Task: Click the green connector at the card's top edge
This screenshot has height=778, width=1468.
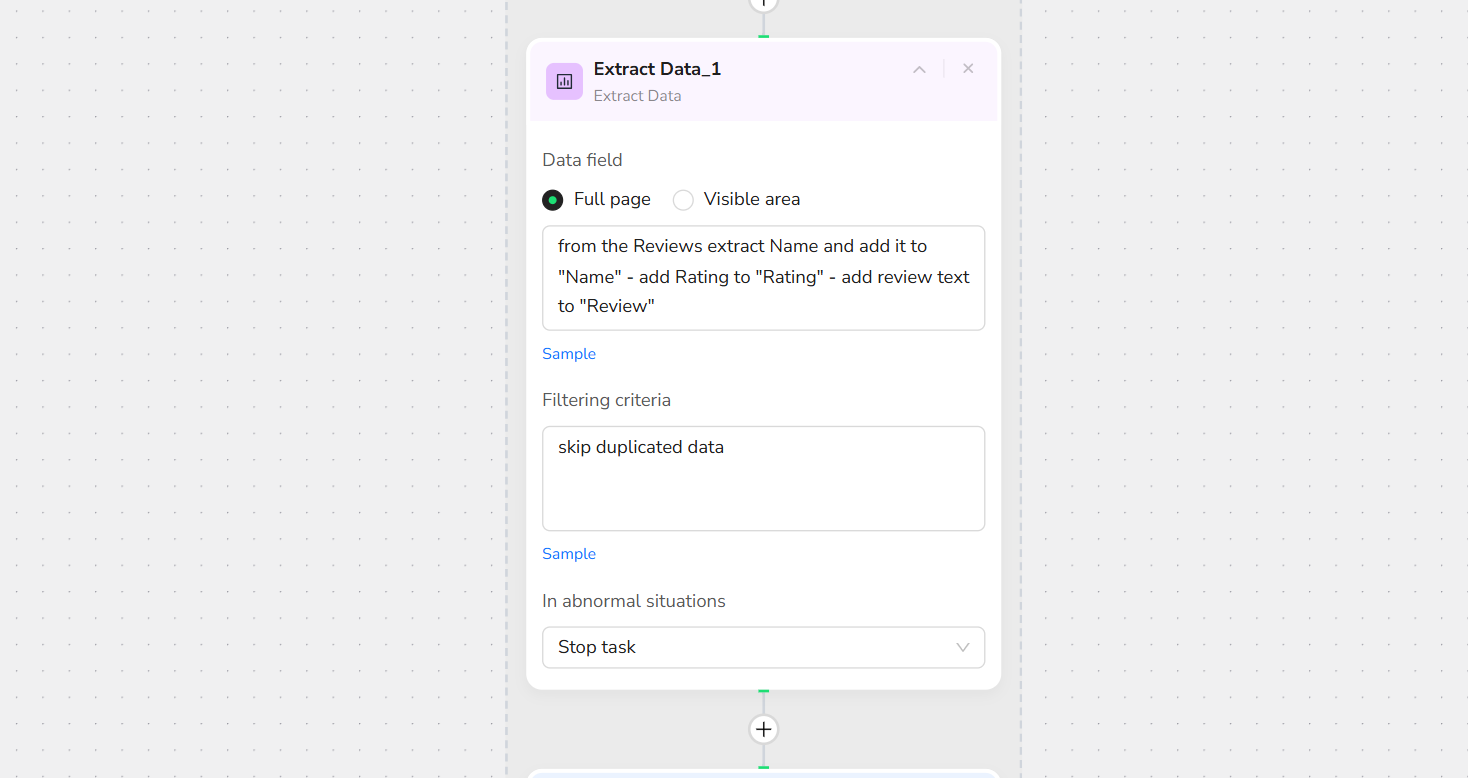Action: pos(764,37)
